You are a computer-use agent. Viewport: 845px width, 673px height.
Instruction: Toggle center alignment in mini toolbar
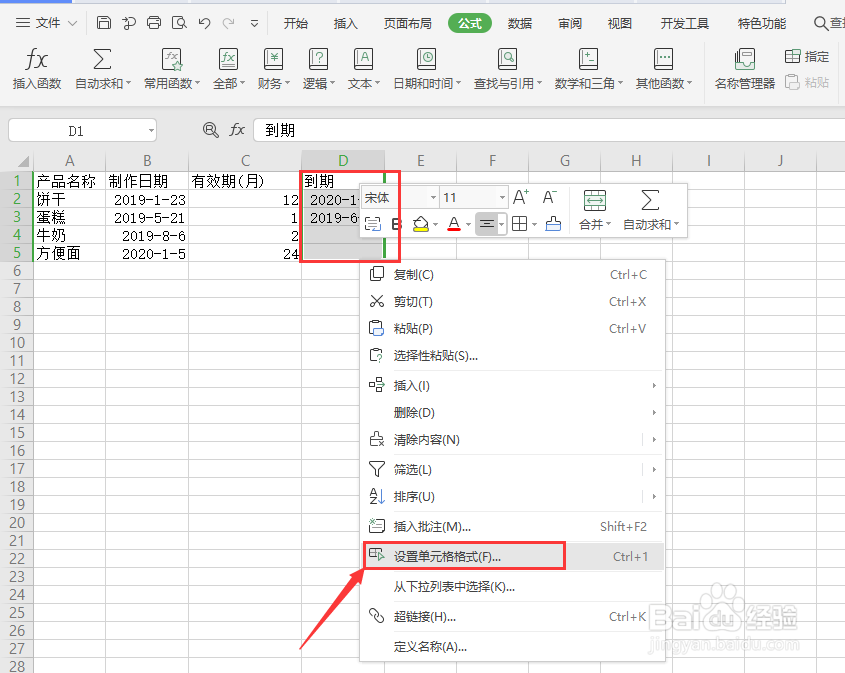click(x=487, y=223)
